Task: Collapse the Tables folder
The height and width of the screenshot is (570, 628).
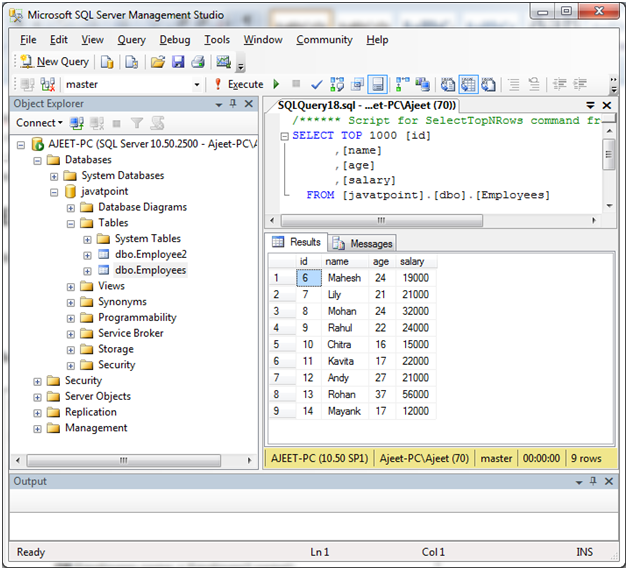Action: click(x=70, y=224)
